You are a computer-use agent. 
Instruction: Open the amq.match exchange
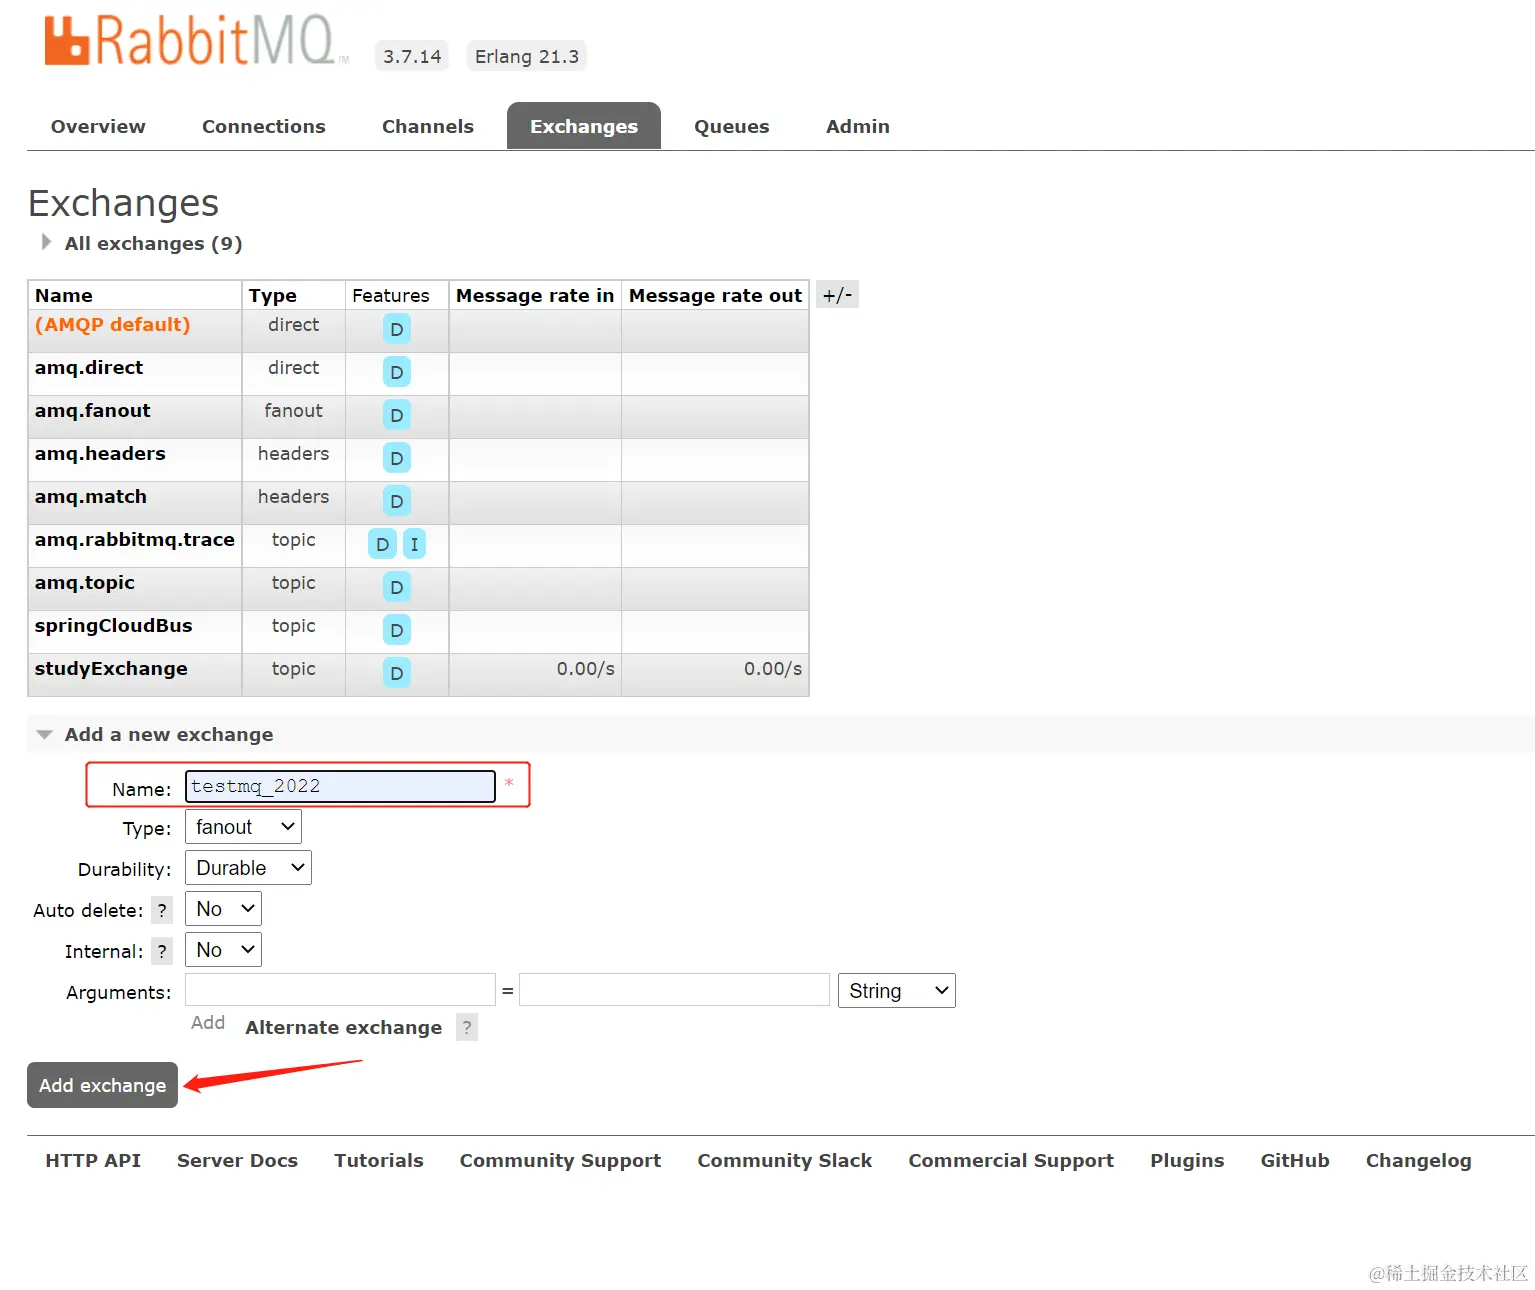(91, 497)
